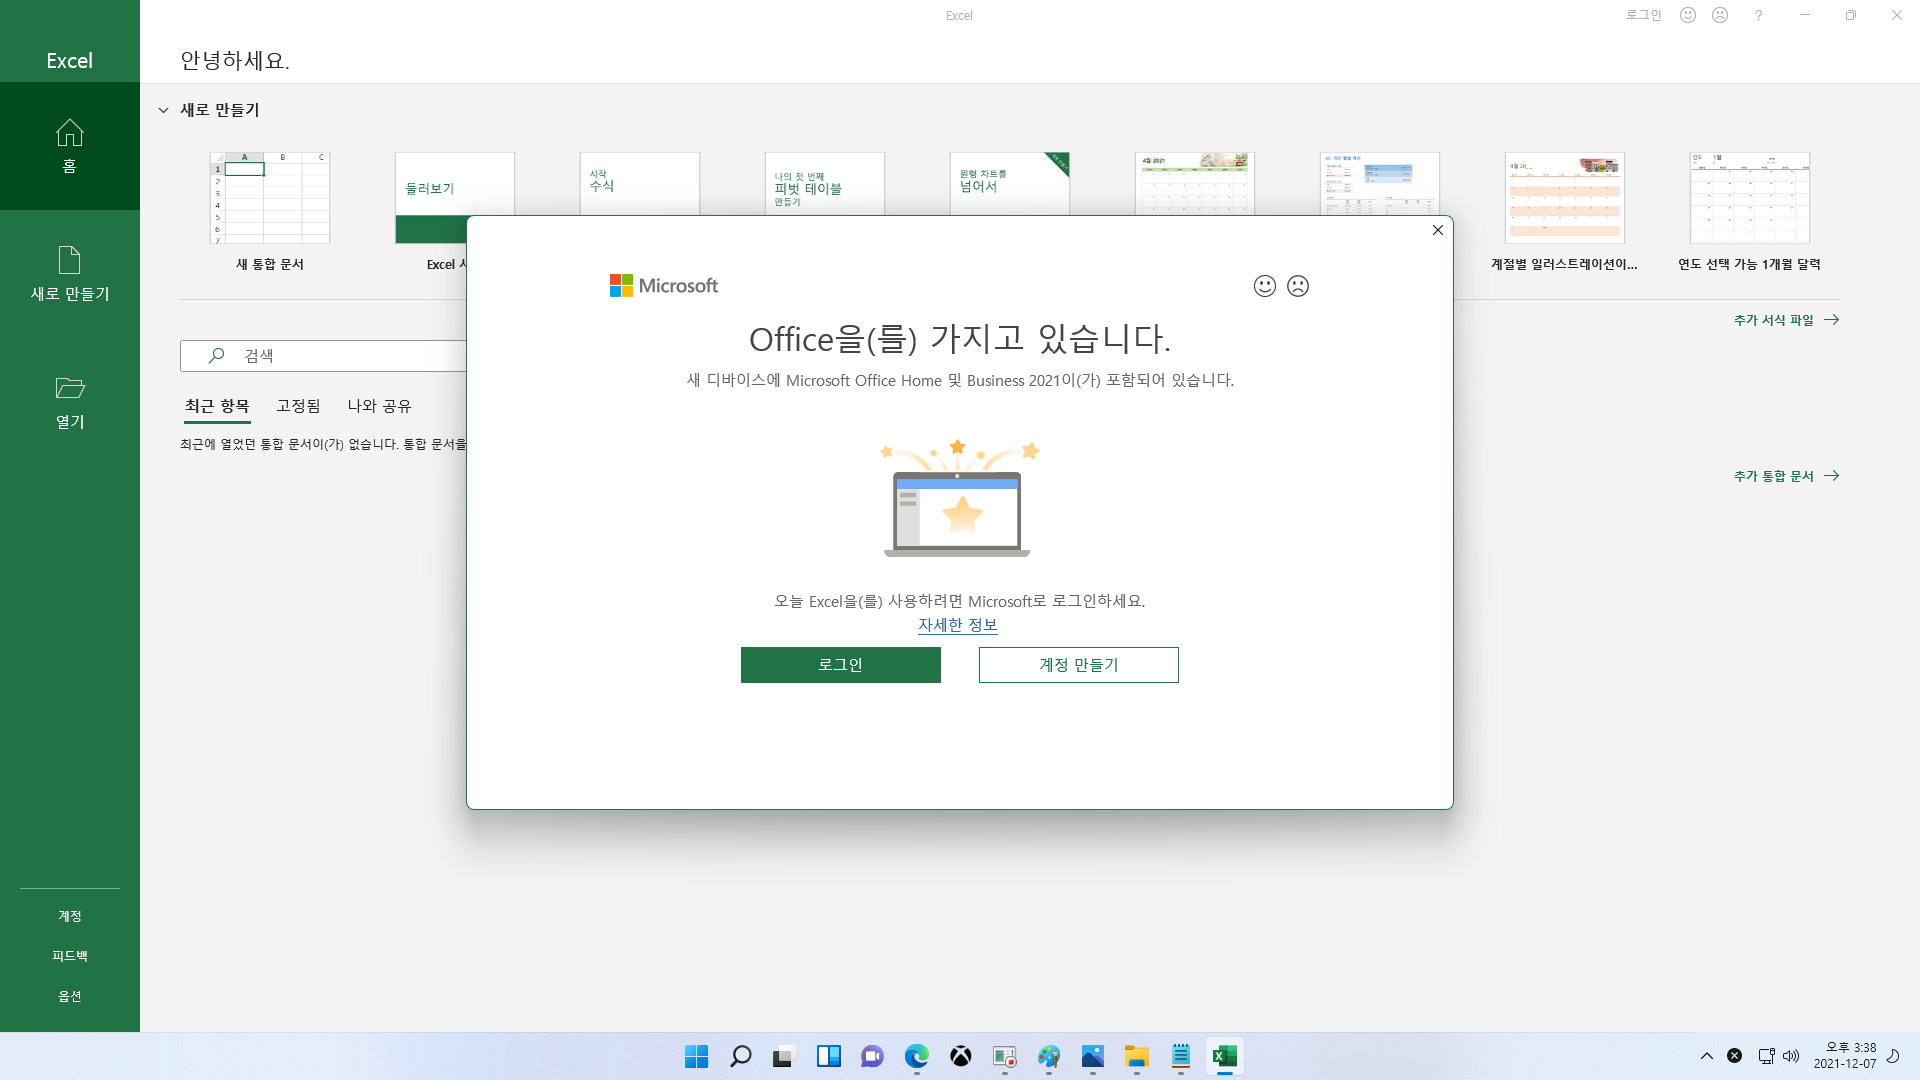
Task: Open the Notepad taskbar icon
Action: [x=1180, y=1056]
